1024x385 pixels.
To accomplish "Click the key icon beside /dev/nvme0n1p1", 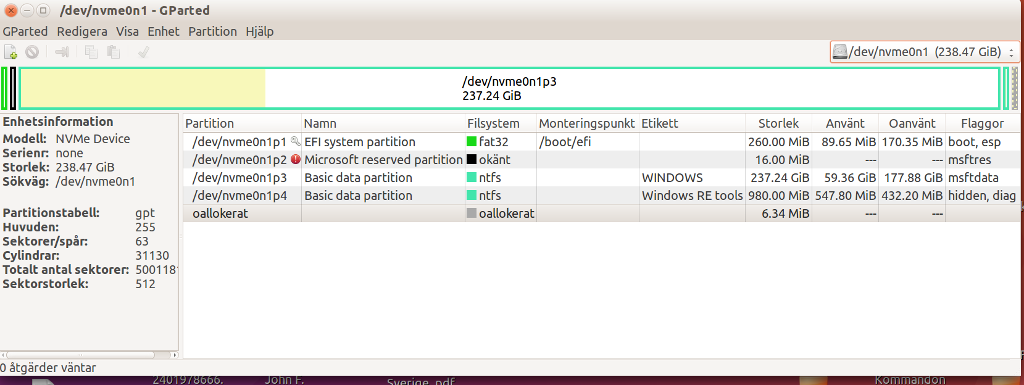I will tap(296, 141).
